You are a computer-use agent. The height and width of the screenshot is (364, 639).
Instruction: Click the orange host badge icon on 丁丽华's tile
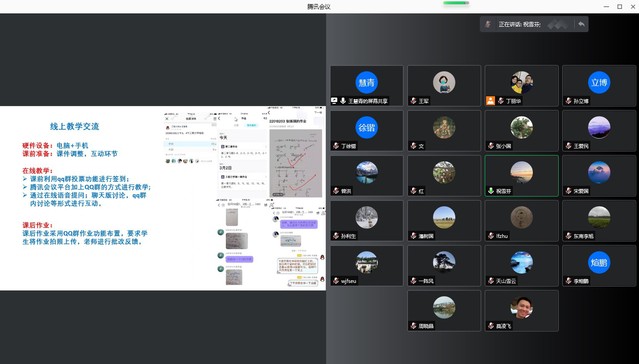[x=490, y=101]
